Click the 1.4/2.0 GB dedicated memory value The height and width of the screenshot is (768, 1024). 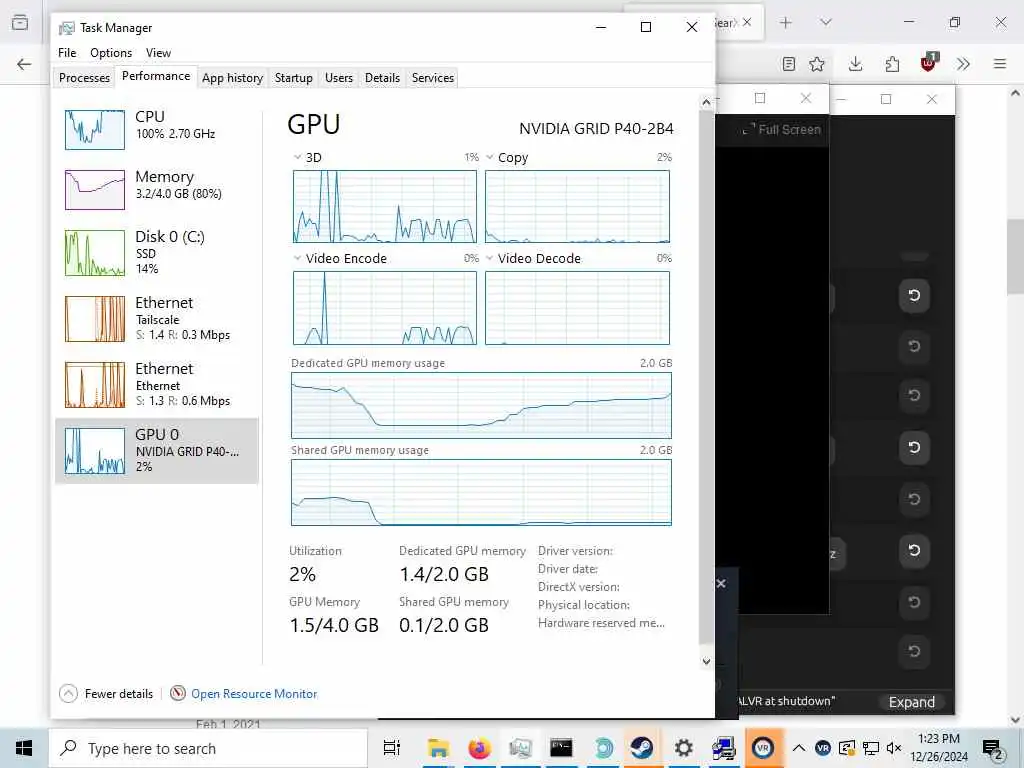(444, 574)
